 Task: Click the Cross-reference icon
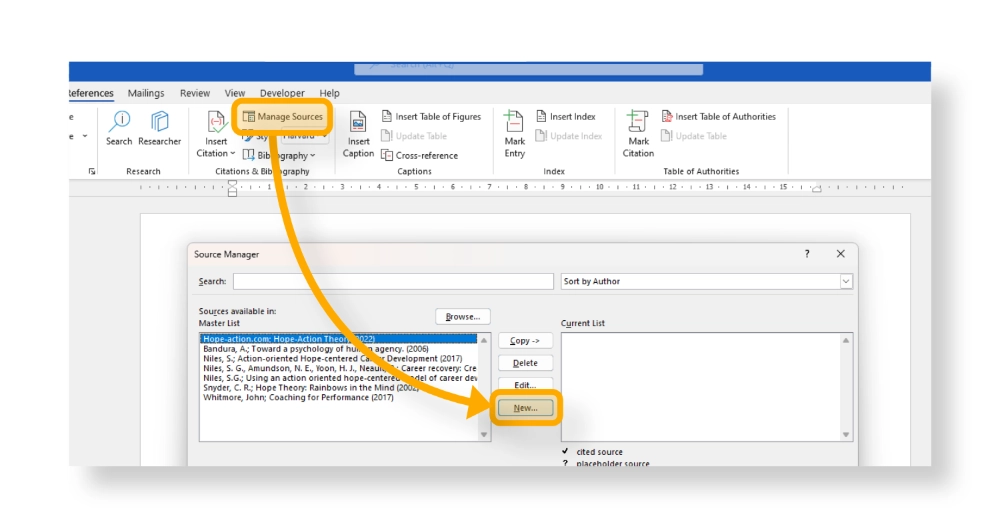tap(419, 155)
